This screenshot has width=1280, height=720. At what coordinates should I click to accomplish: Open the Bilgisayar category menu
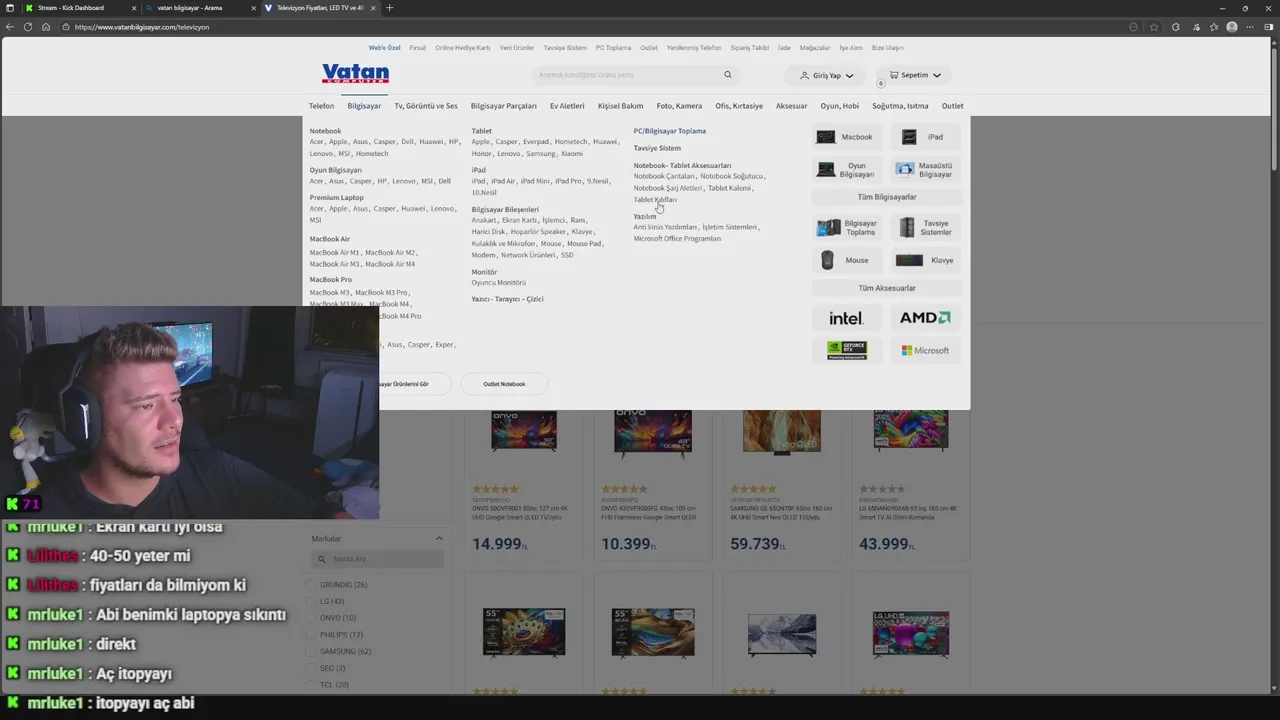point(364,106)
